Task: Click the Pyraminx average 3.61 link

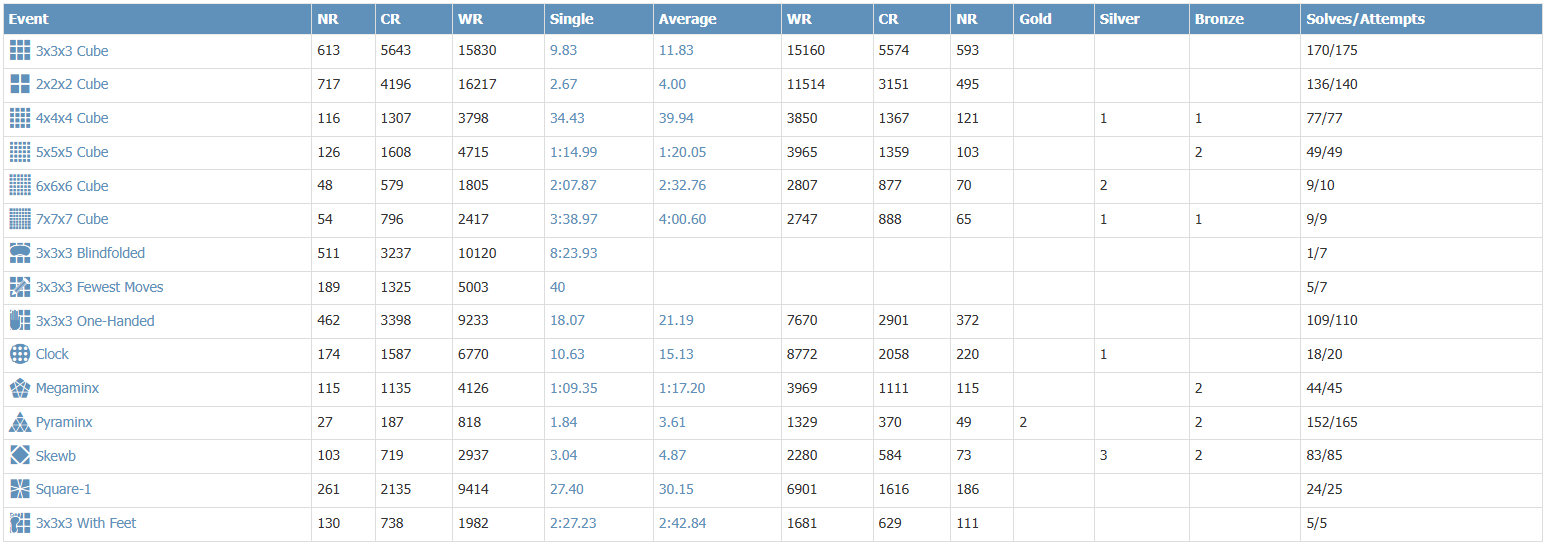Action: 672,422
